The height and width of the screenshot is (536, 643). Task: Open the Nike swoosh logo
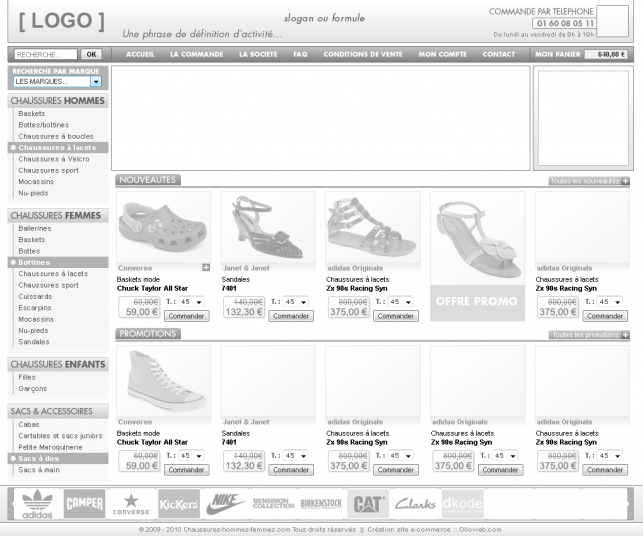[x=225, y=503]
